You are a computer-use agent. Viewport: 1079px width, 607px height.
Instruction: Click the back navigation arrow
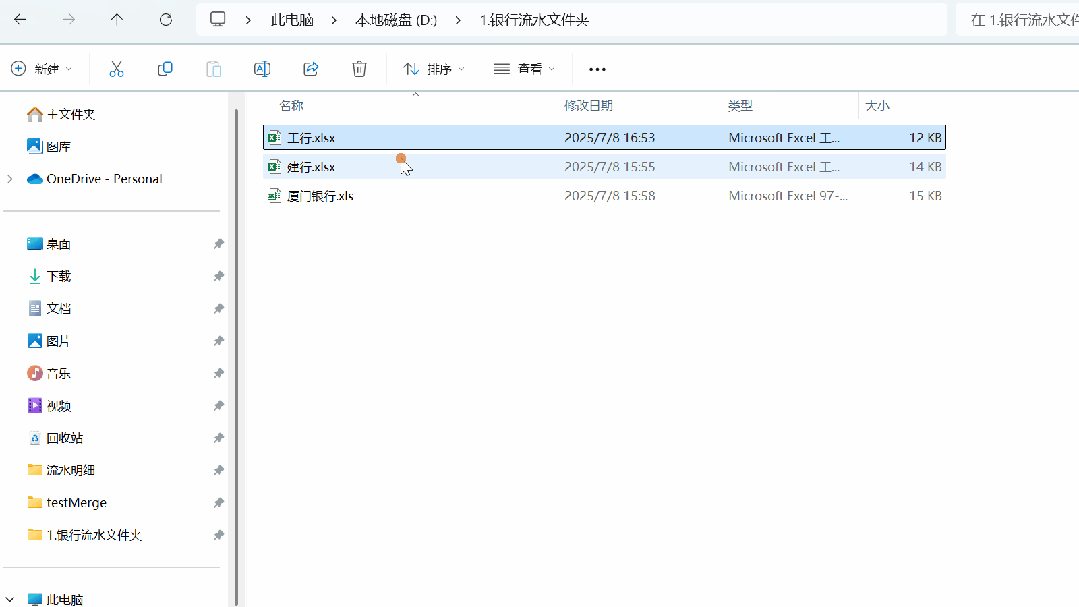[x=20, y=19]
